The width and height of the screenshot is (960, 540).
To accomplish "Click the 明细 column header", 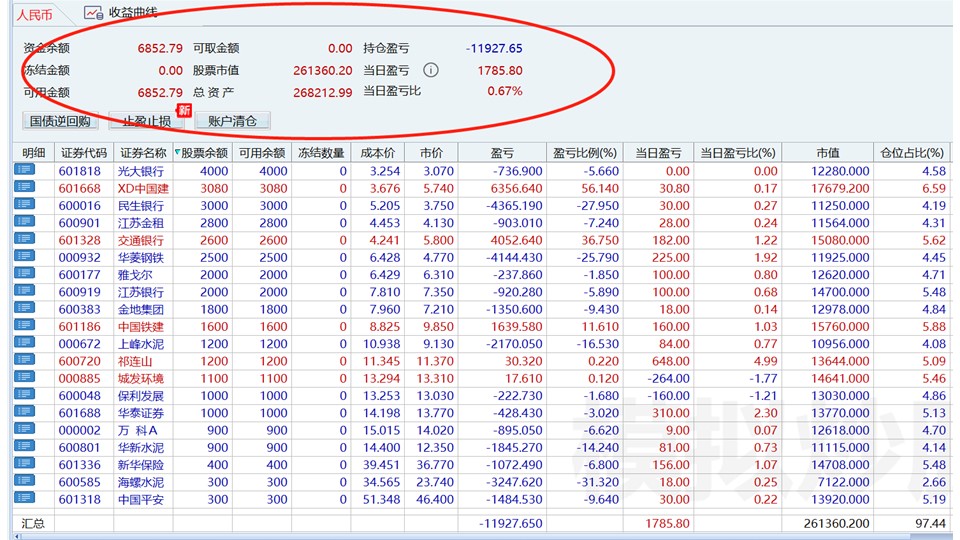I will tap(34, 152).
